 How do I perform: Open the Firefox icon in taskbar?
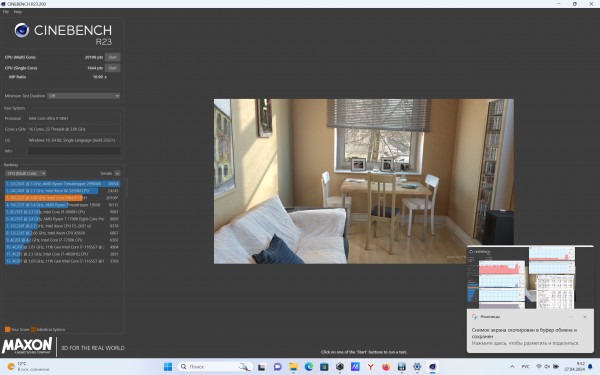[x=386, y=367]
